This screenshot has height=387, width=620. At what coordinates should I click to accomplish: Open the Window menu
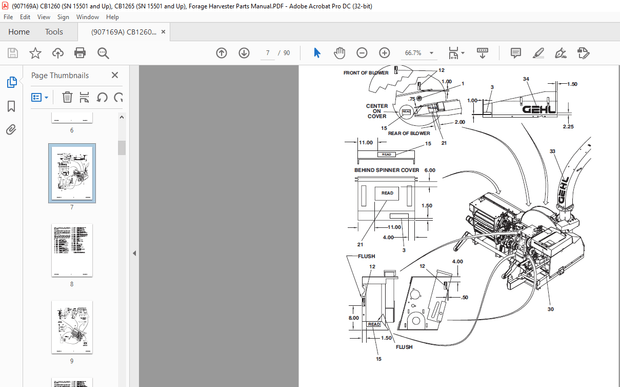pos(87,17)
